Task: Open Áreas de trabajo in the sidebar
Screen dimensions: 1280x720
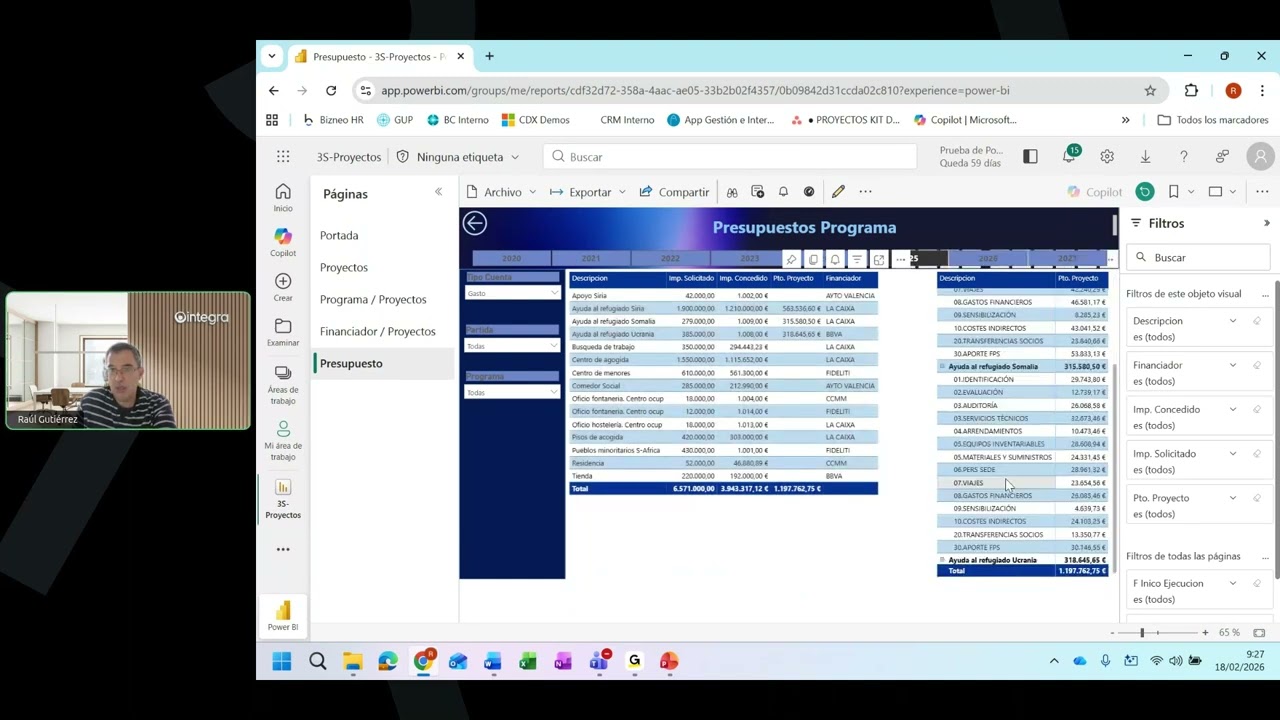Action: point(283,385)
